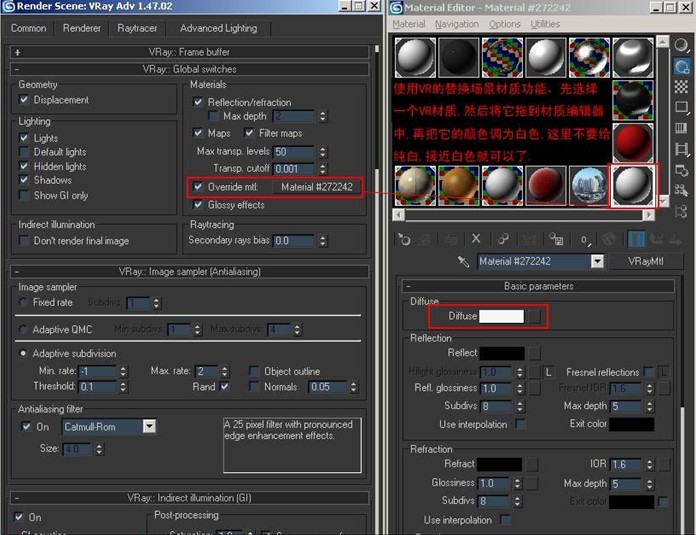Viewport: 696px width, 535px height.
Task: Collapse the VRay:: Image sampler rollout
Action: (x=190, y=272)
